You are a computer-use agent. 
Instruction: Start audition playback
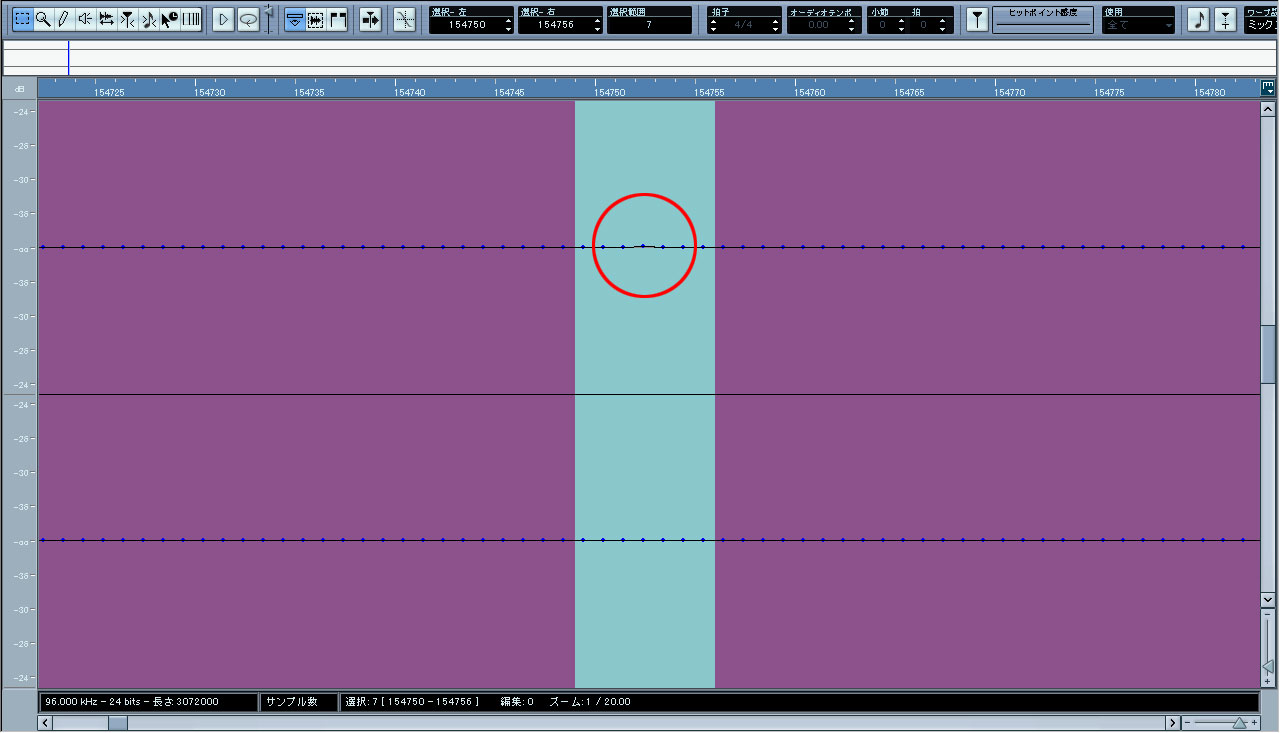point(223,19)
